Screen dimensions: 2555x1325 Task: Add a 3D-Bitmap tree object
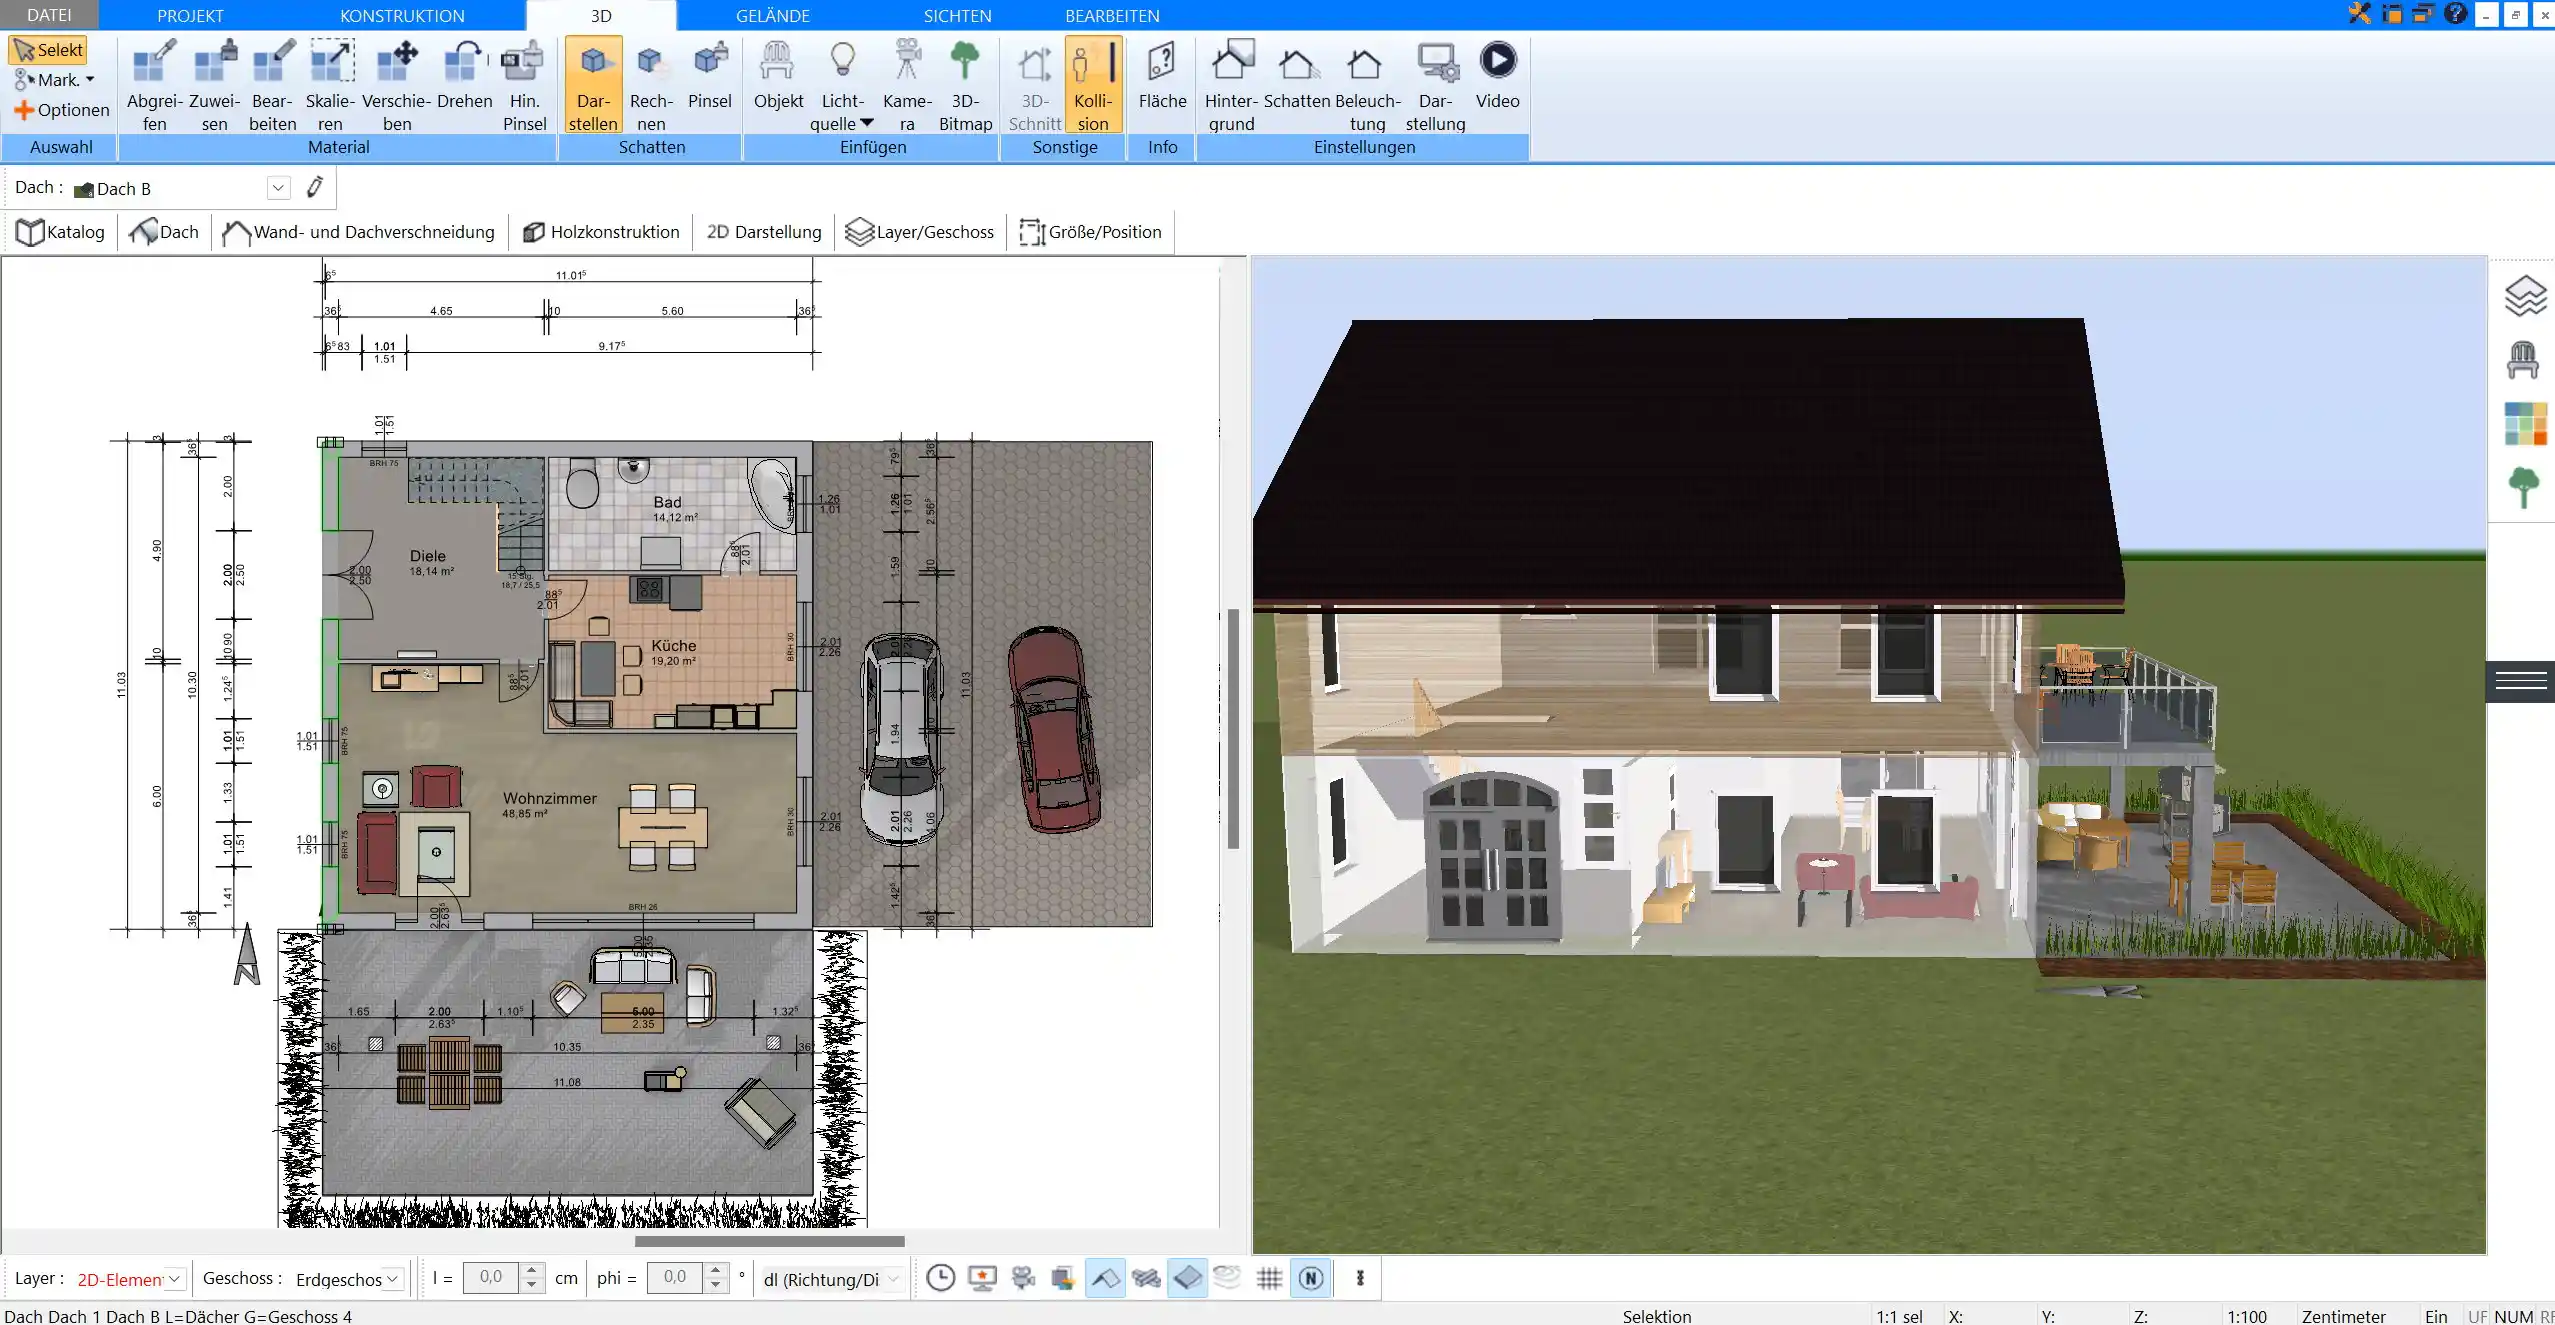pyautogui.click(x=965, y=85)
